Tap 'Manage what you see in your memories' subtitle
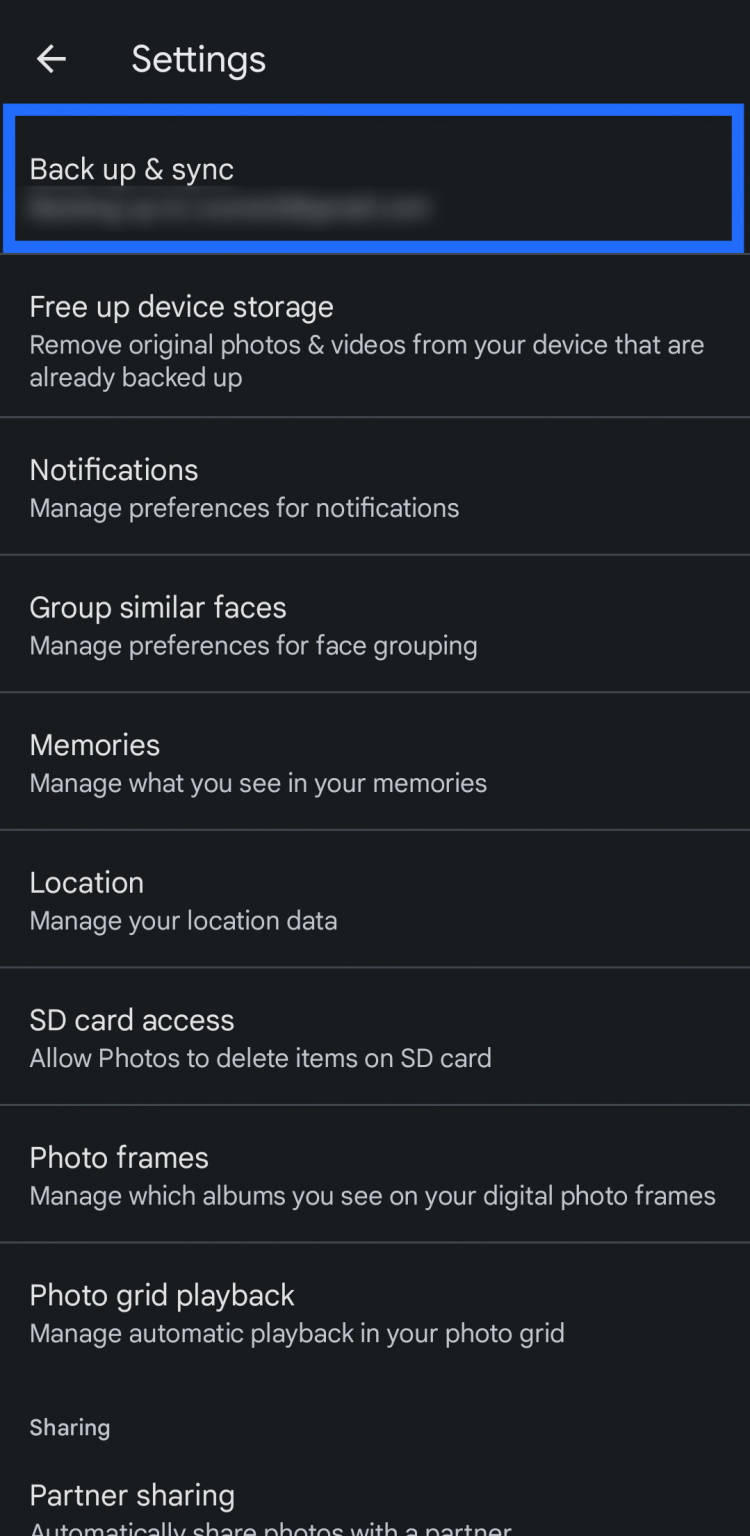 point(257,782)
